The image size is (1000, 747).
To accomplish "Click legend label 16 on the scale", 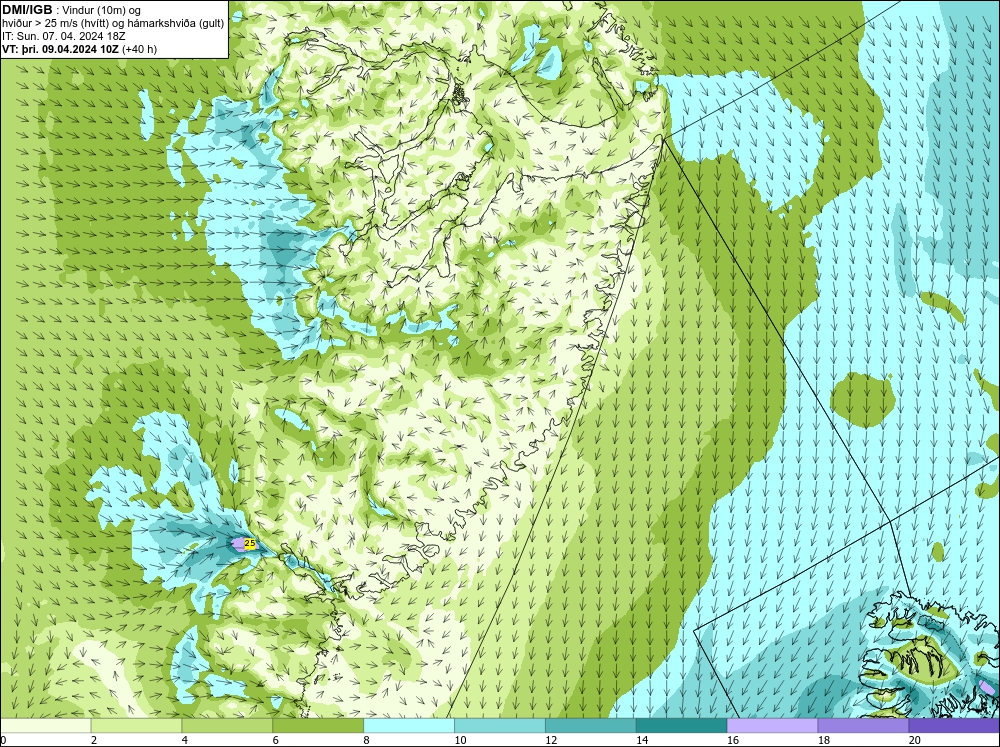I will point(733,740).
